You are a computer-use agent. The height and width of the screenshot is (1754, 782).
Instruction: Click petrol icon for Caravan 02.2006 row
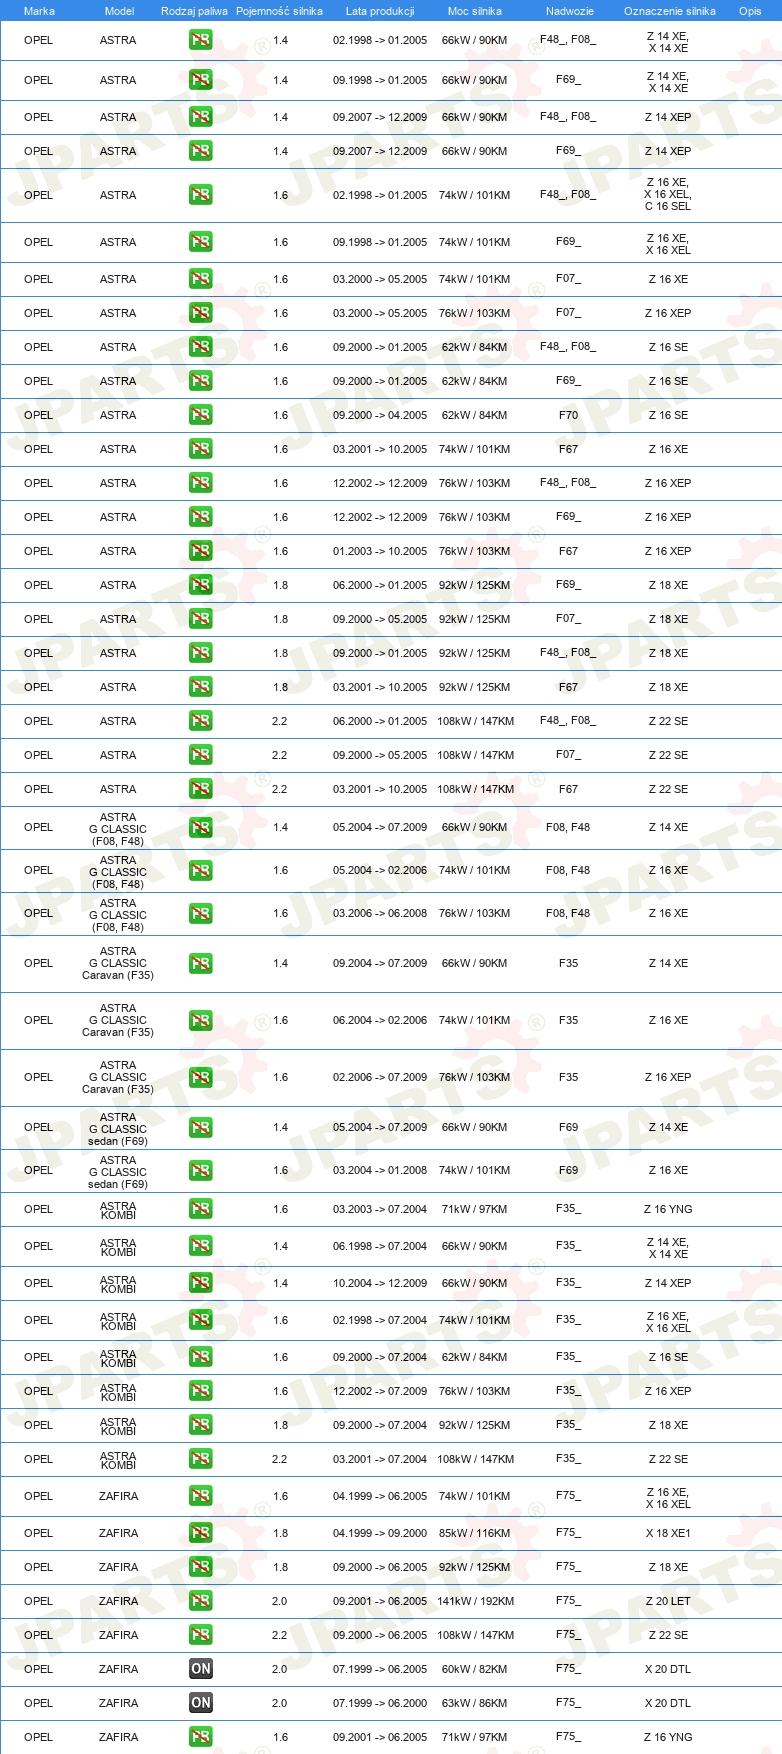click(x=201, y=1078)
